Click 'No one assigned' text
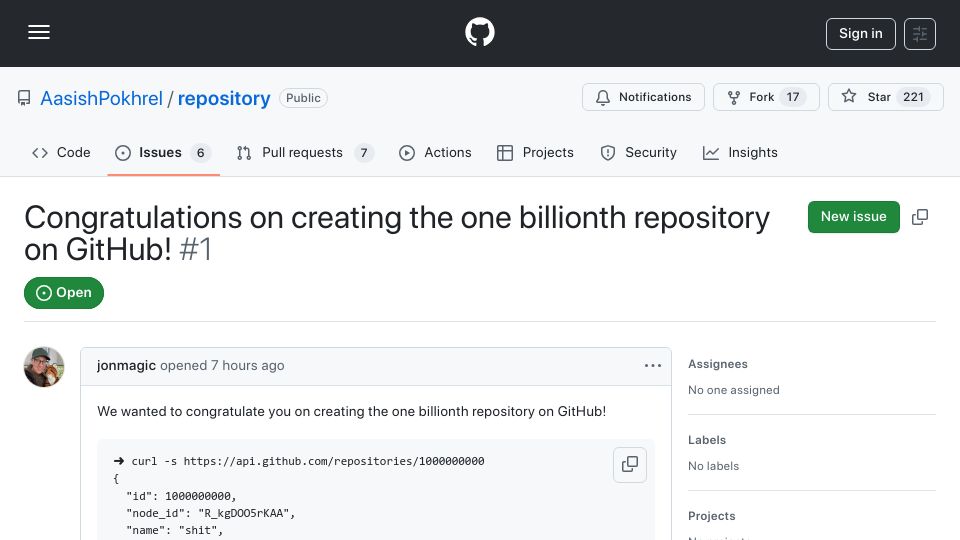The width and height of the screenshot is (960, 540). coord(733,390)
